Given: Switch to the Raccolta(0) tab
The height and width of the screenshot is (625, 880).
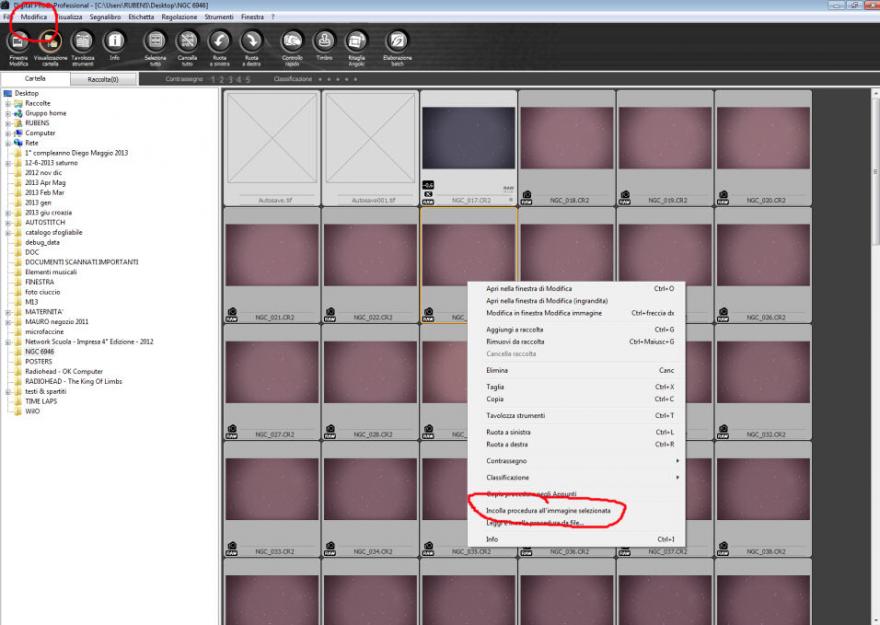Looking at the screenshot, I should 103,78.
